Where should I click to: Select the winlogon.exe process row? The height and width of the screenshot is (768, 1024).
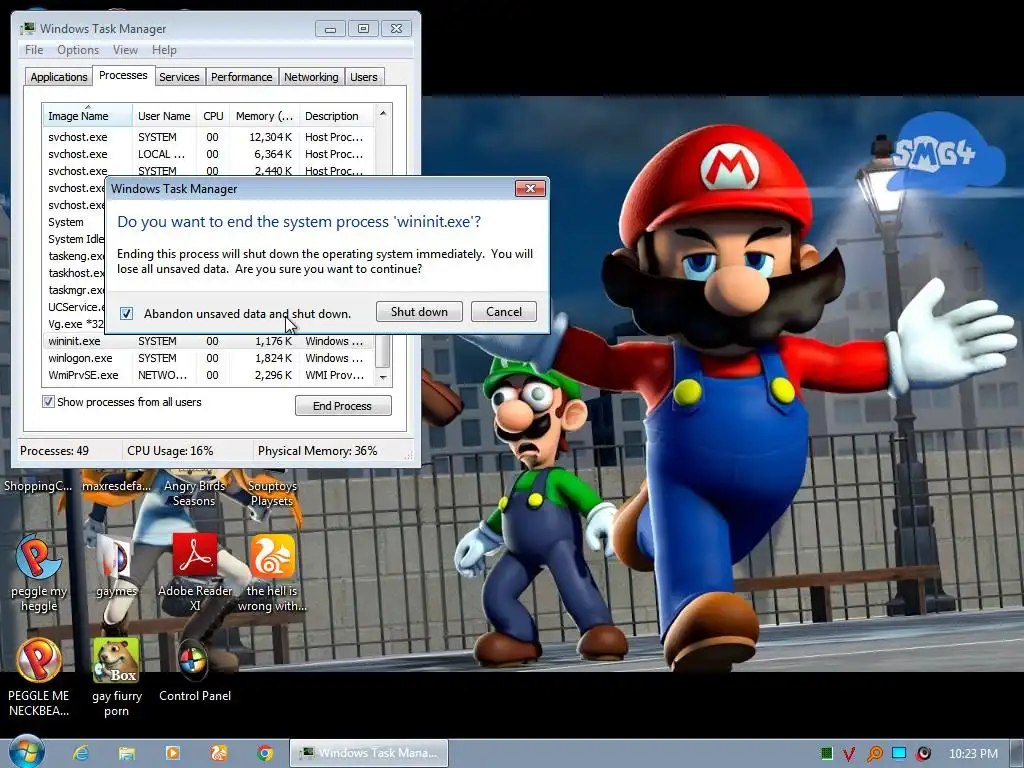pos(208,358)
